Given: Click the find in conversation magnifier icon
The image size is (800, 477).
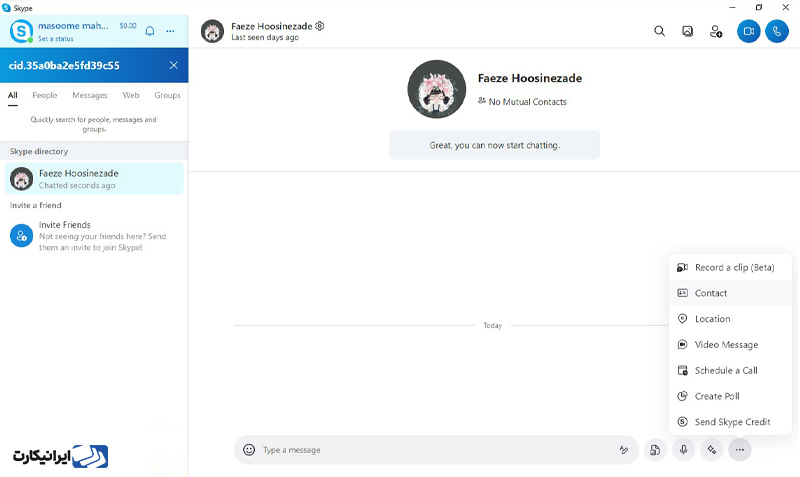Looking at the screenshot, I should click(659, 31).
